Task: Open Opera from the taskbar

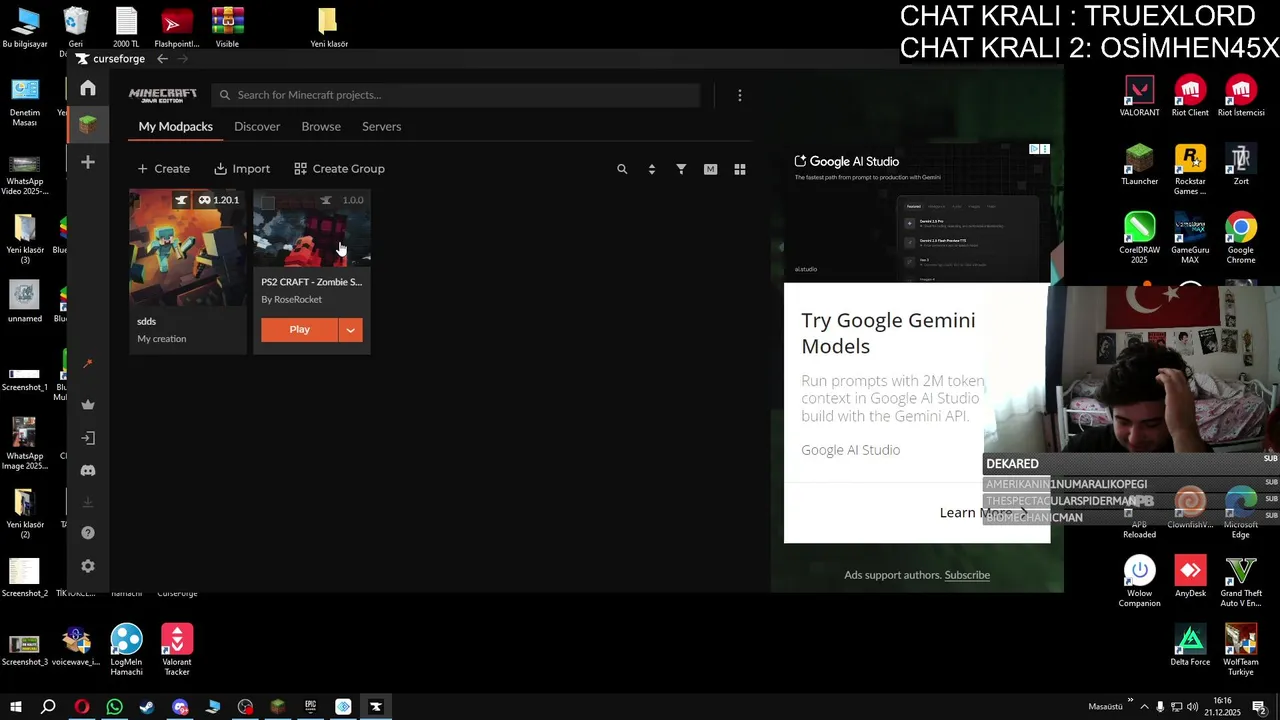Action: pyautogui.click(x=81, y=707)
